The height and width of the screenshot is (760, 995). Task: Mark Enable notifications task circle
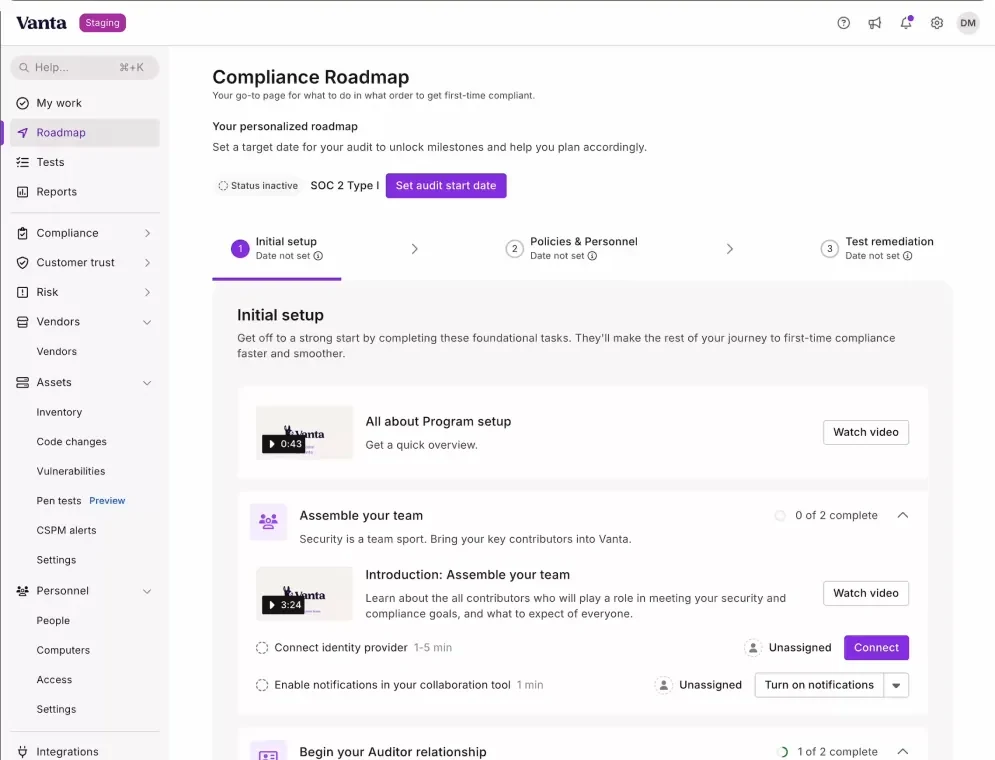pos(261,685)
